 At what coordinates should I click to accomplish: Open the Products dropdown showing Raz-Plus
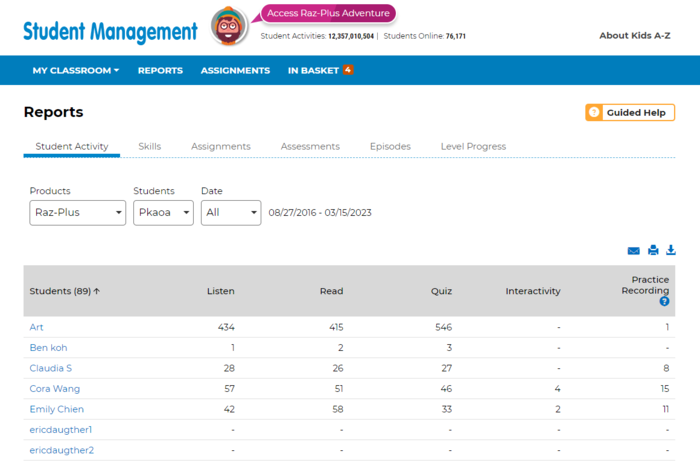[77, 213]
